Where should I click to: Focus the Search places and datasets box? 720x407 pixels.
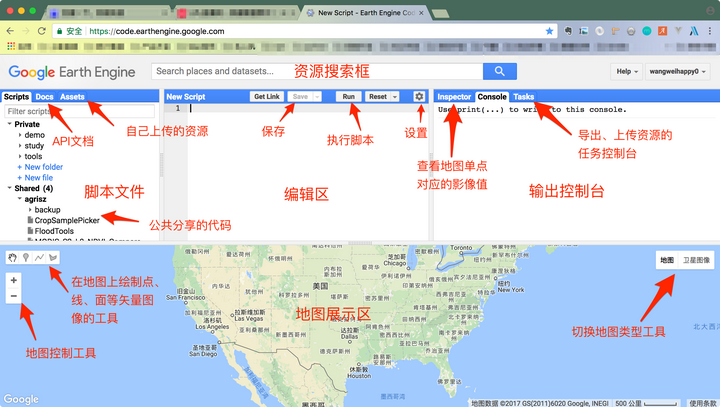317,71
